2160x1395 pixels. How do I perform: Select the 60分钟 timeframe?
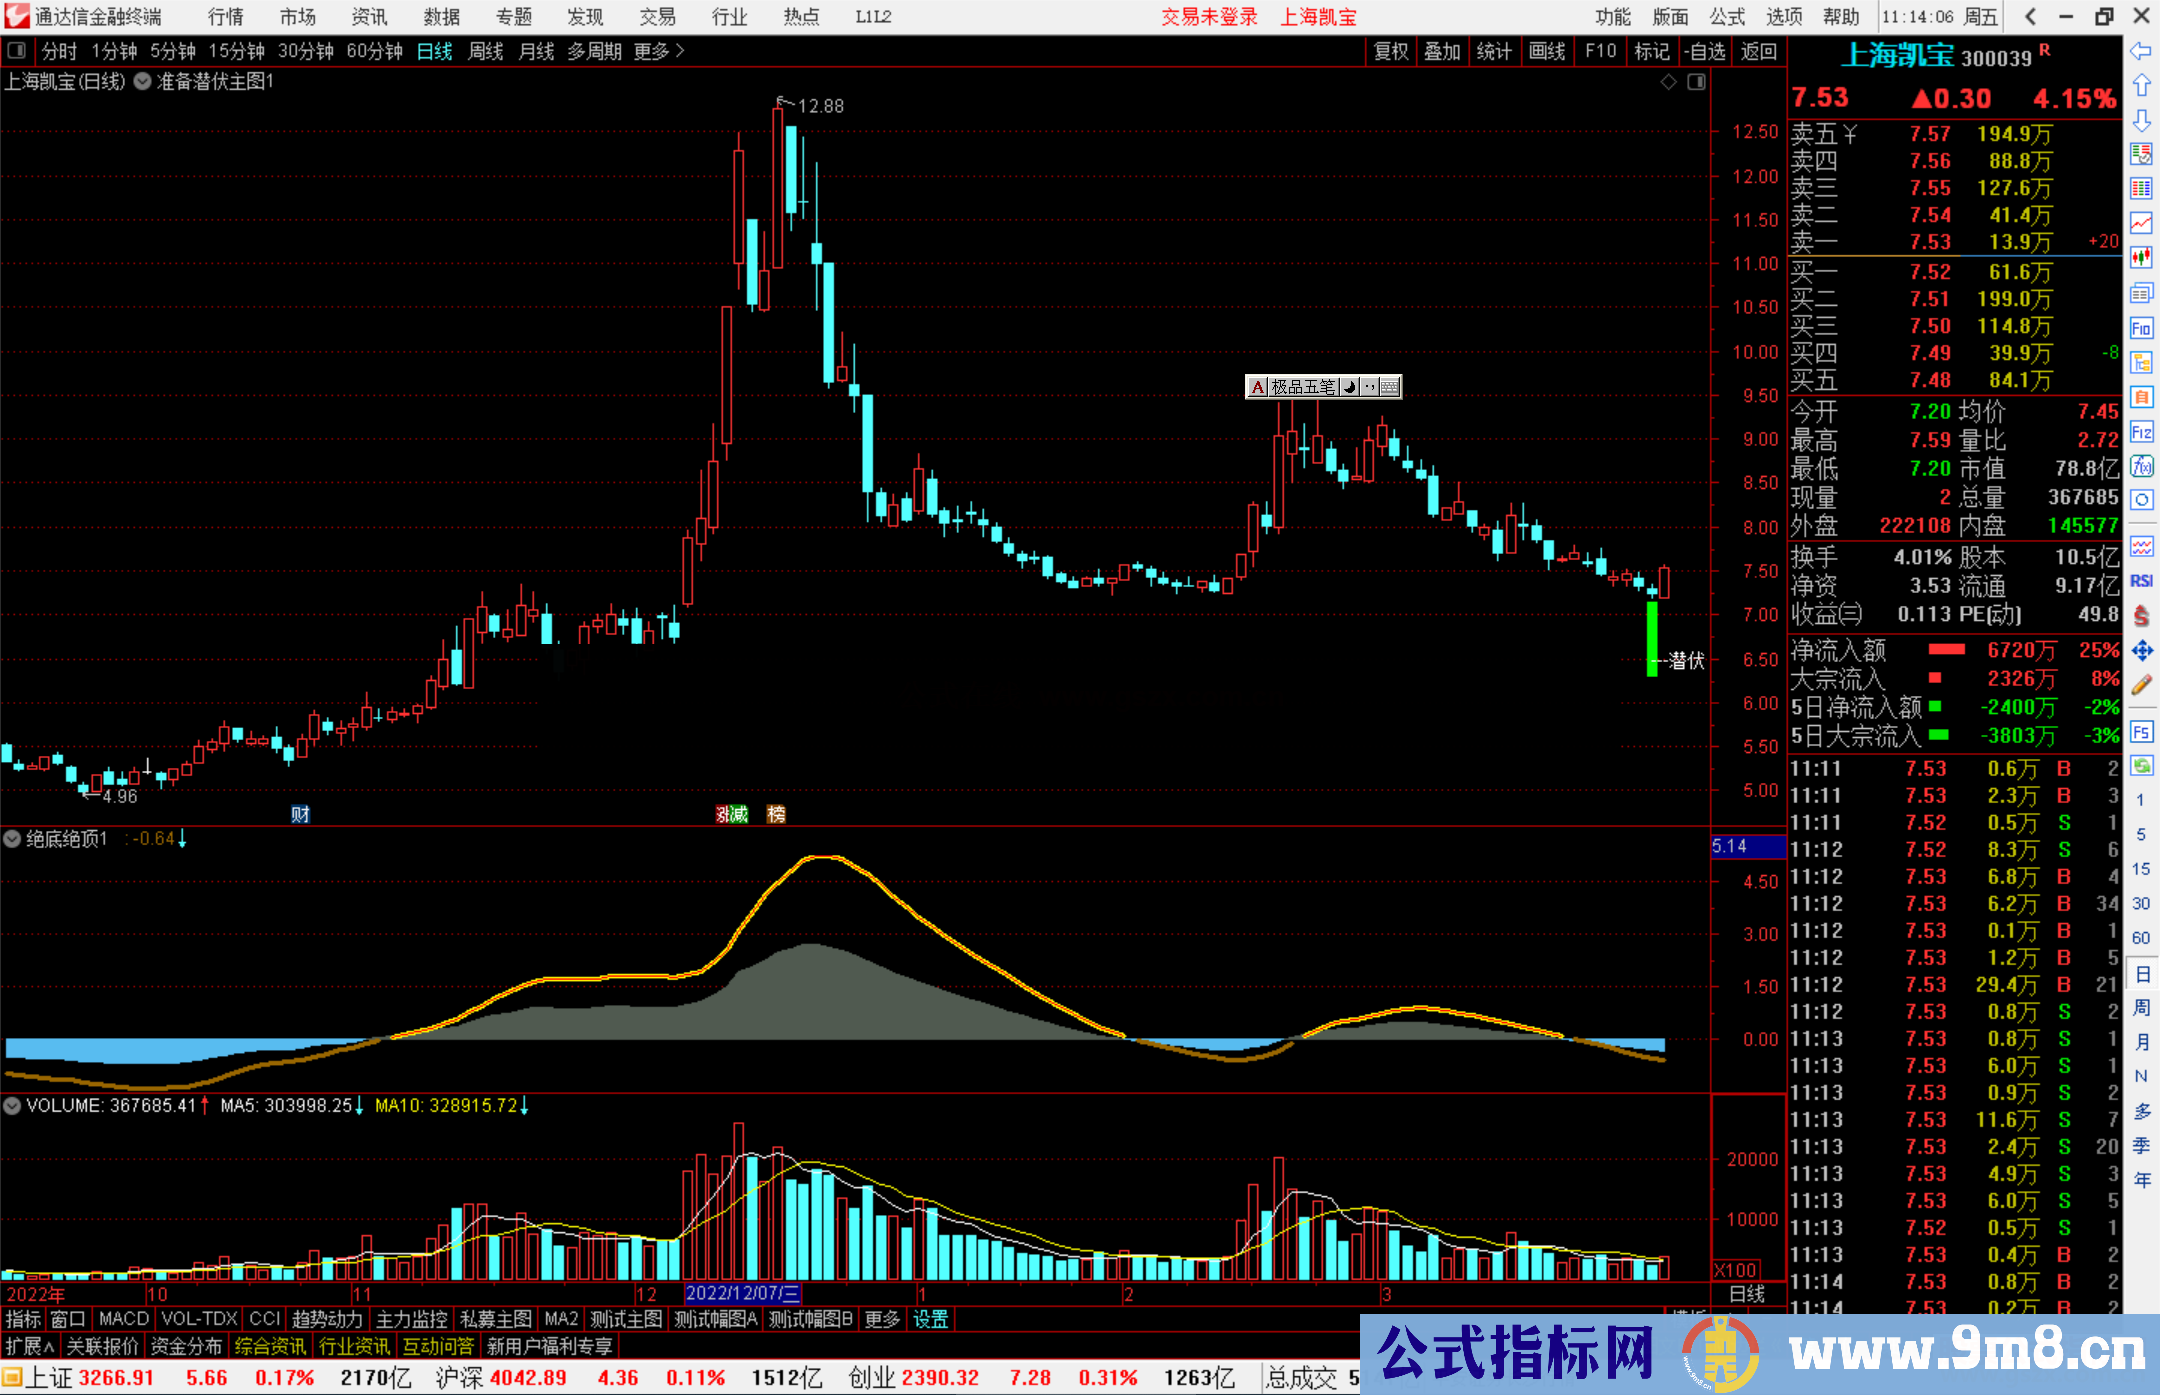point(374,51)
